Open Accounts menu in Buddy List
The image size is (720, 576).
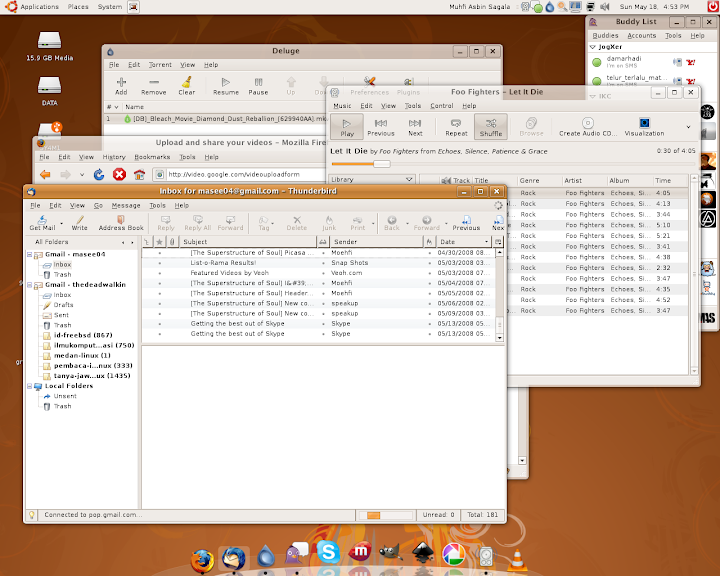[641, 35]
